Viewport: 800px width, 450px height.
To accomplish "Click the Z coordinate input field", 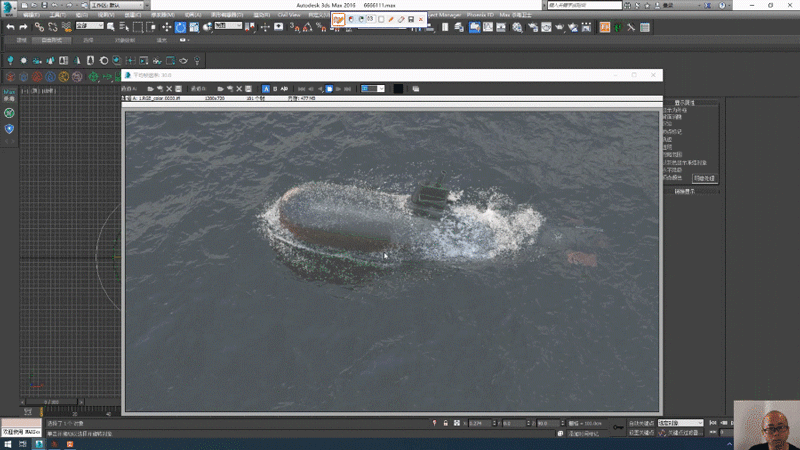I will [x=548, y=423].
